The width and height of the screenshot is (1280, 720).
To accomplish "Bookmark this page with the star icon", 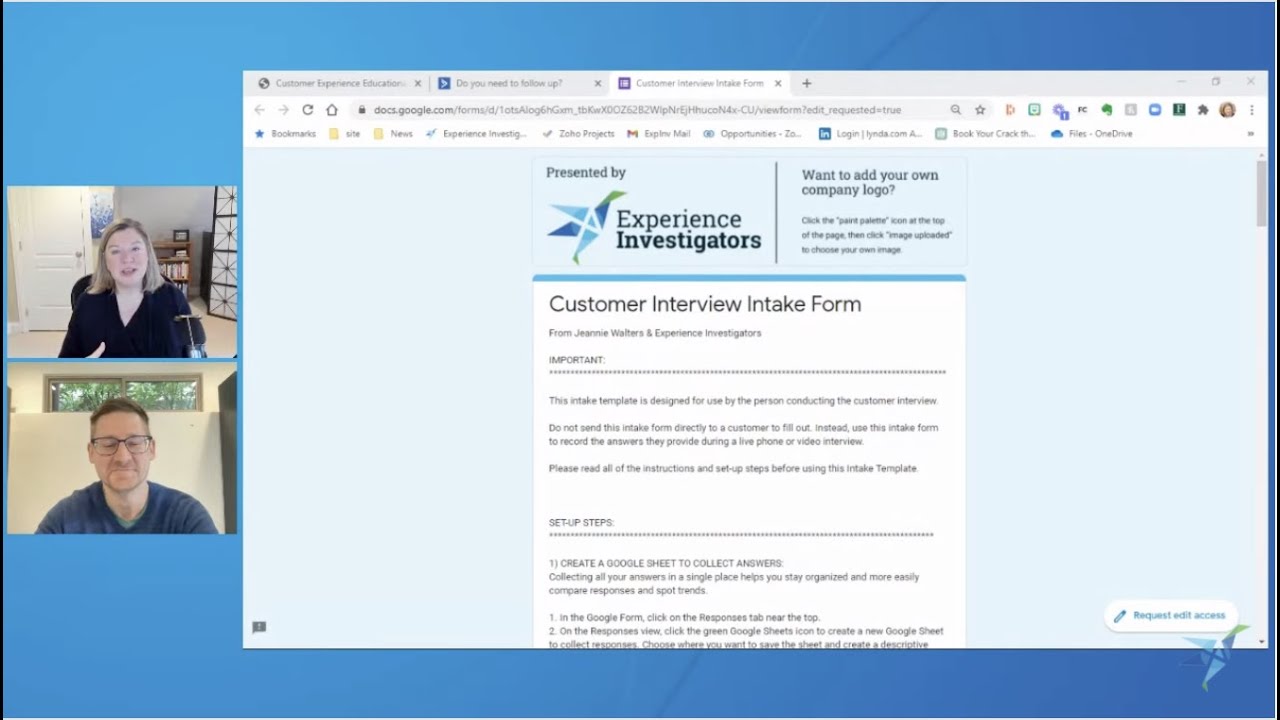I will point(980,110).
